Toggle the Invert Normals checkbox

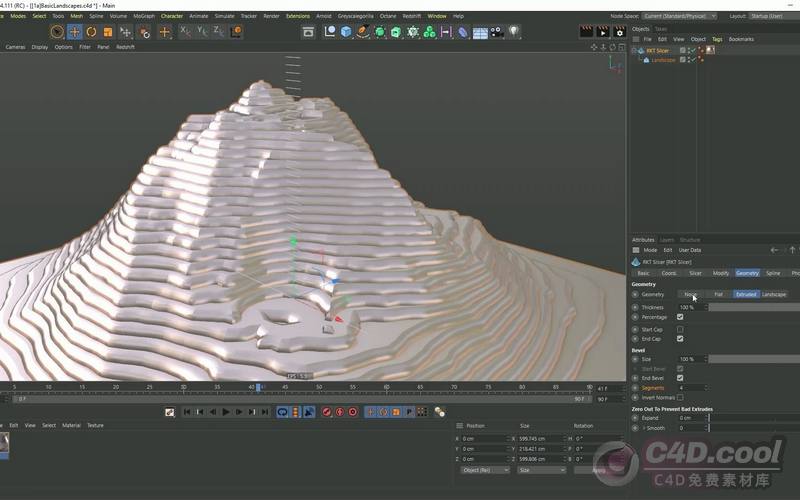click(x=680, y=397)
